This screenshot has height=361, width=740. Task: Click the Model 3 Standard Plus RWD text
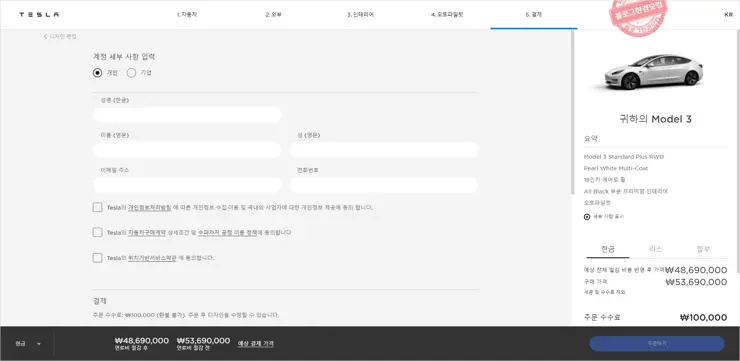[x=623, y=157]
